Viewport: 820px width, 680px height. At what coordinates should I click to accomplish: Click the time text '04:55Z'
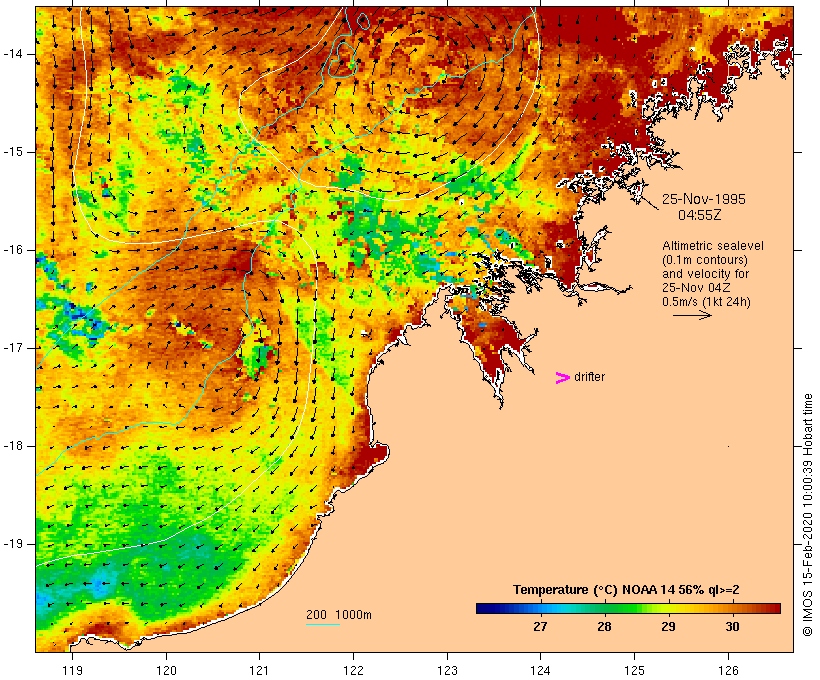(x=700, y=215)
